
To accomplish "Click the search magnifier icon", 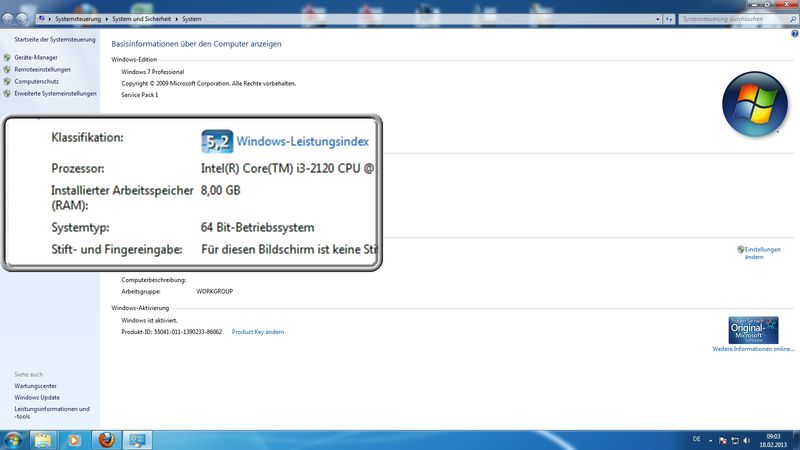I will coord(793,19).
